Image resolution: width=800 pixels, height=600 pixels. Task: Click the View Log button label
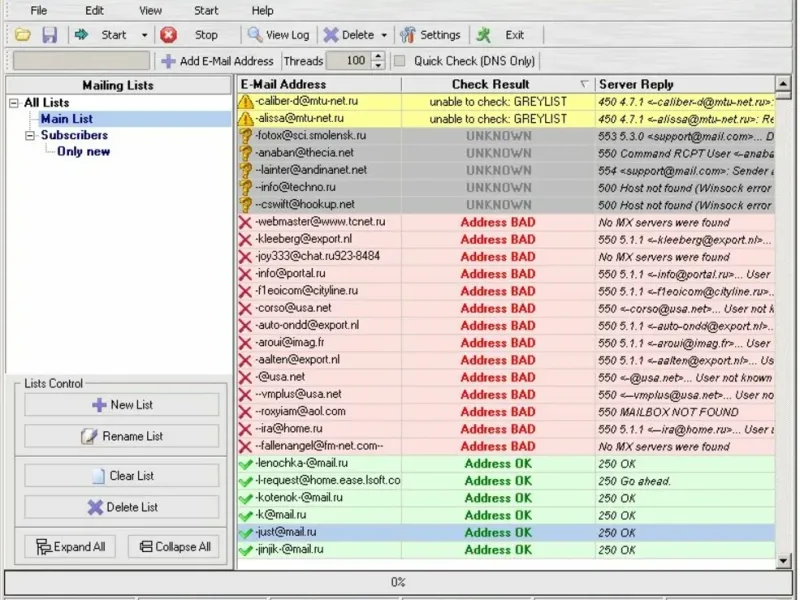click(x=287, y=35)
